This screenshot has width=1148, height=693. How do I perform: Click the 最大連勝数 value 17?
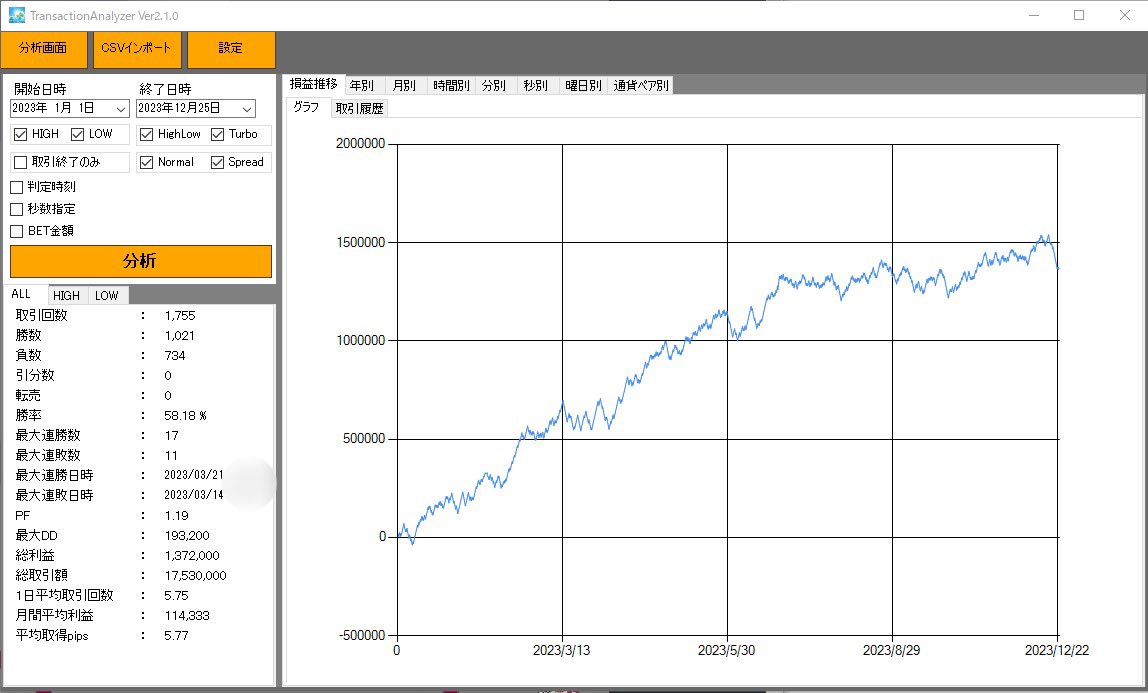tap(171, 435)
